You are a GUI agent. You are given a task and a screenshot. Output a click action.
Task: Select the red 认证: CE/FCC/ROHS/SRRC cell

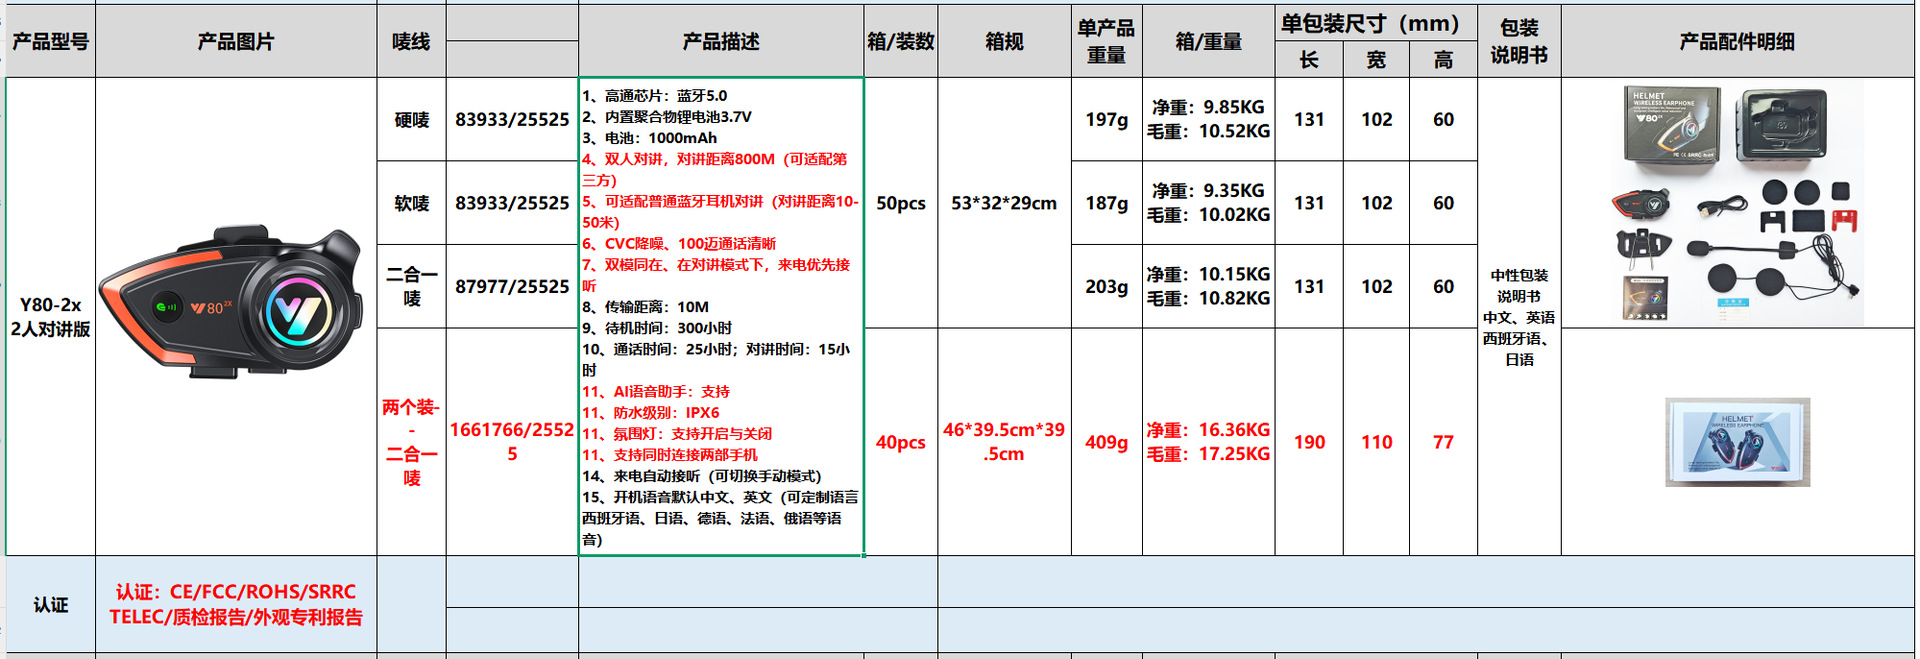(236, 605)
